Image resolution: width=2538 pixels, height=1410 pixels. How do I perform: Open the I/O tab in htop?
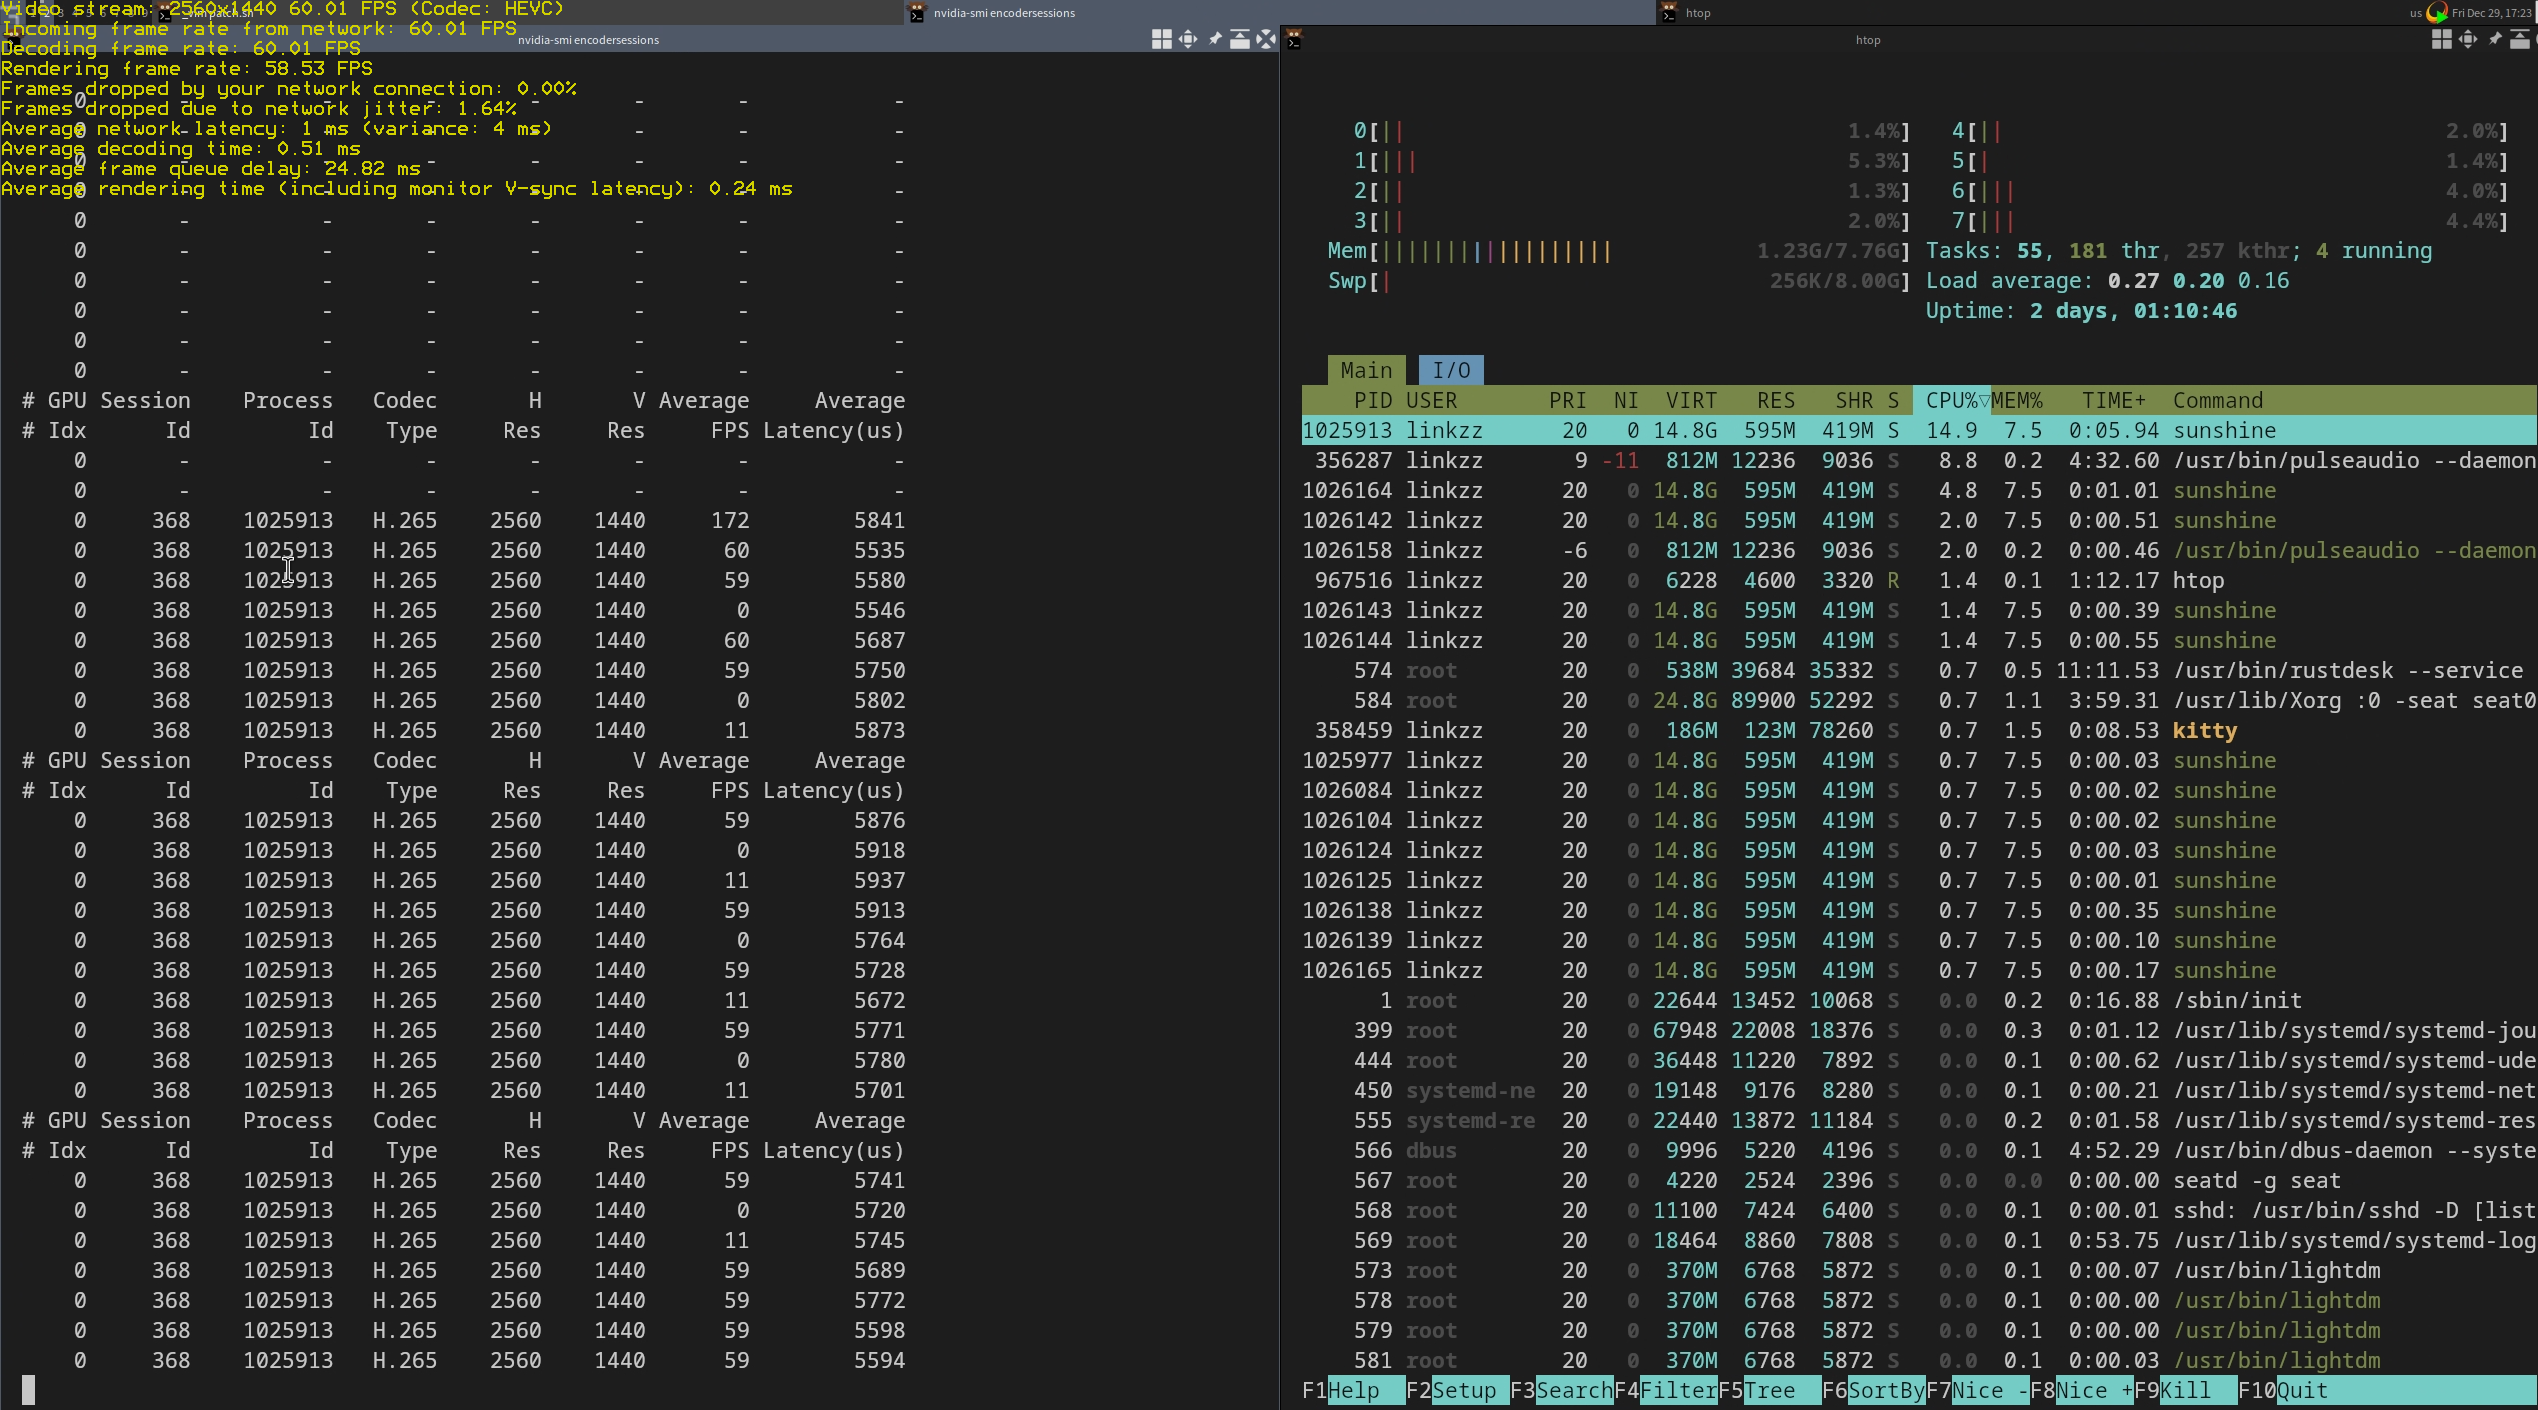pos(1451,370)
